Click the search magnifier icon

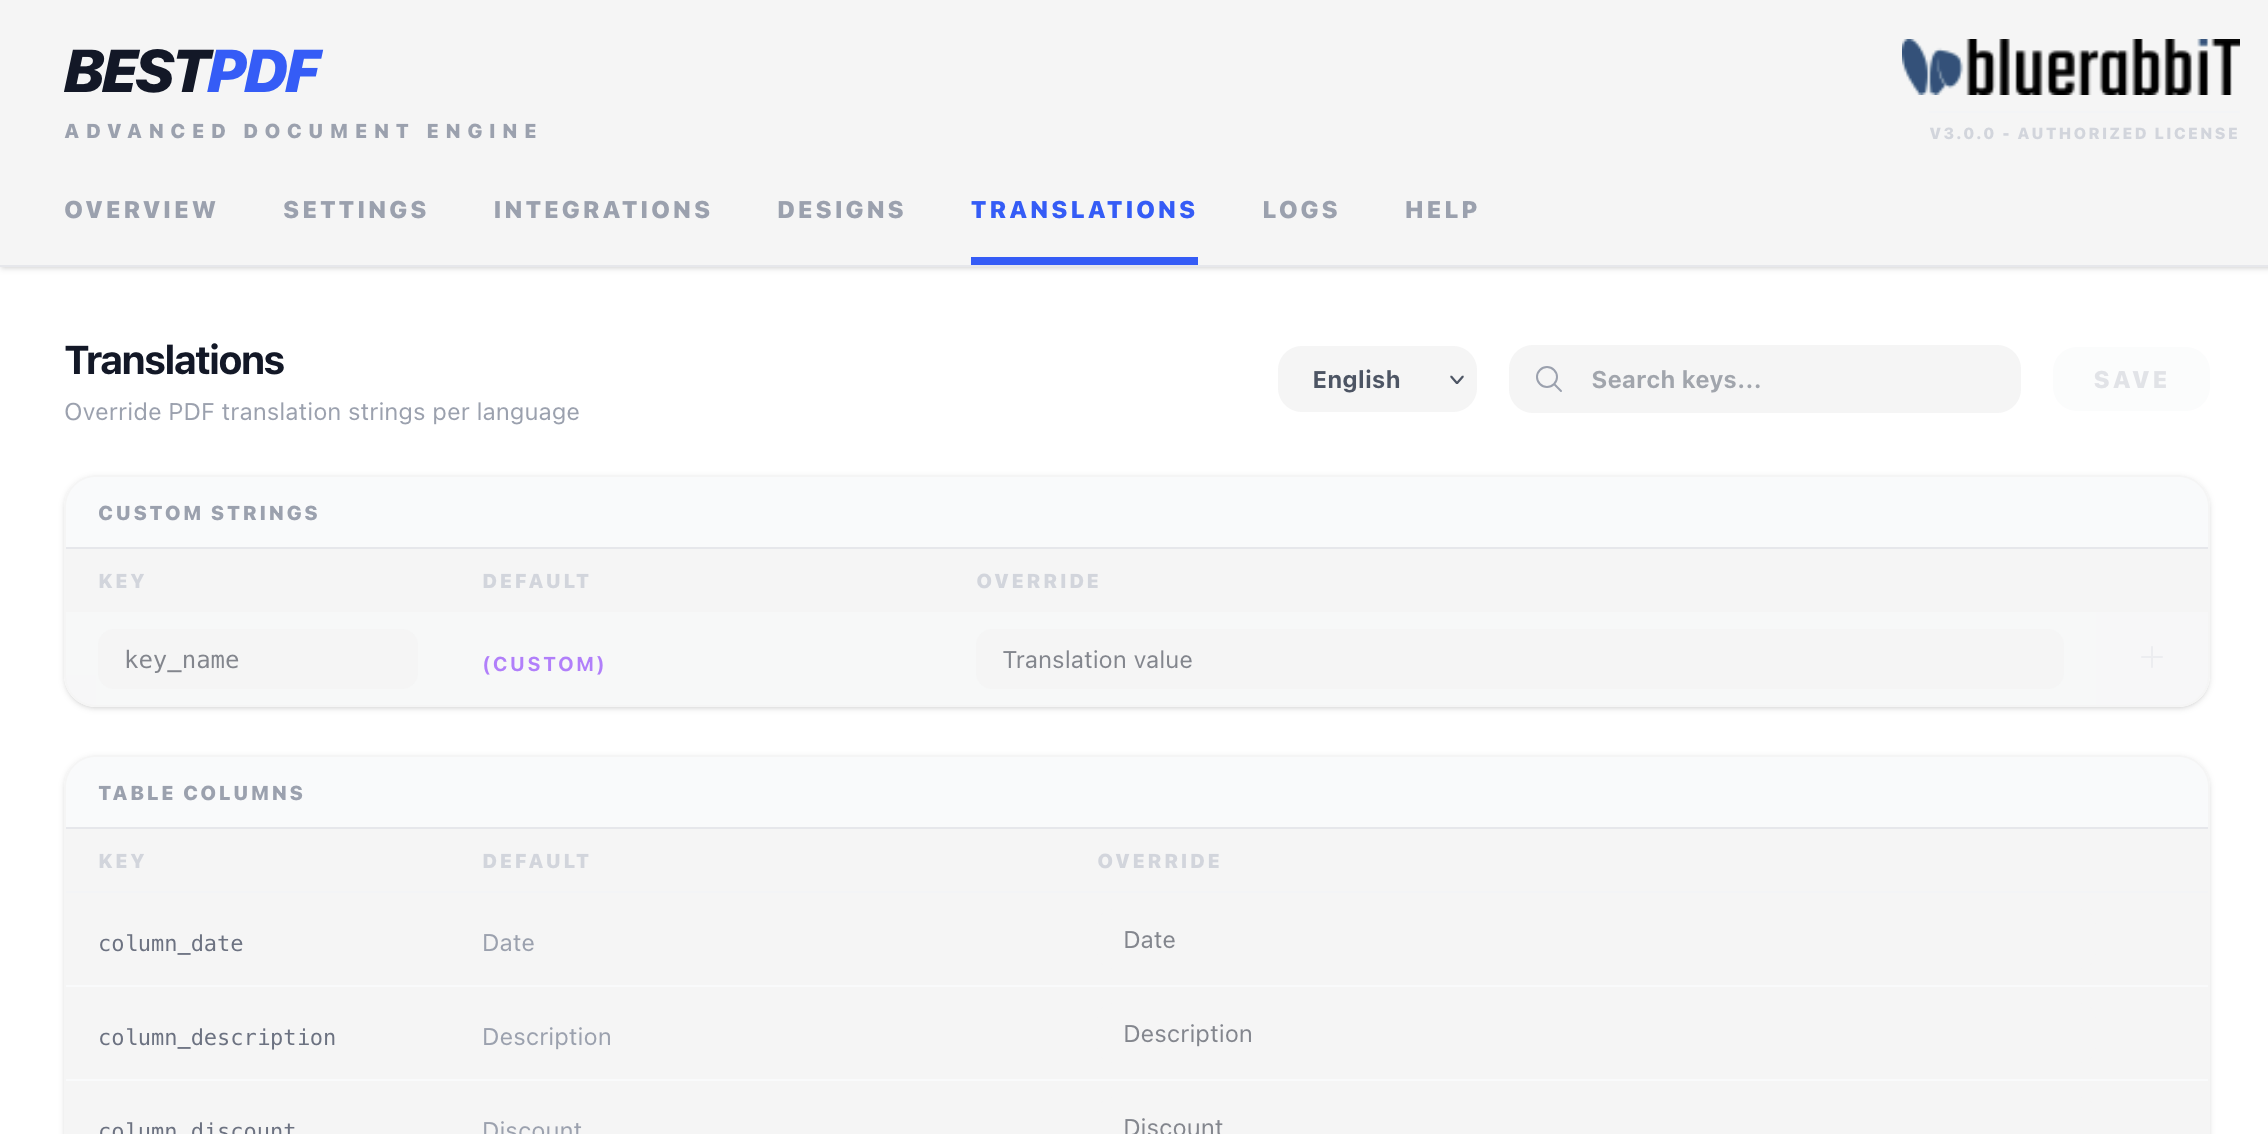click(1548, 379)
